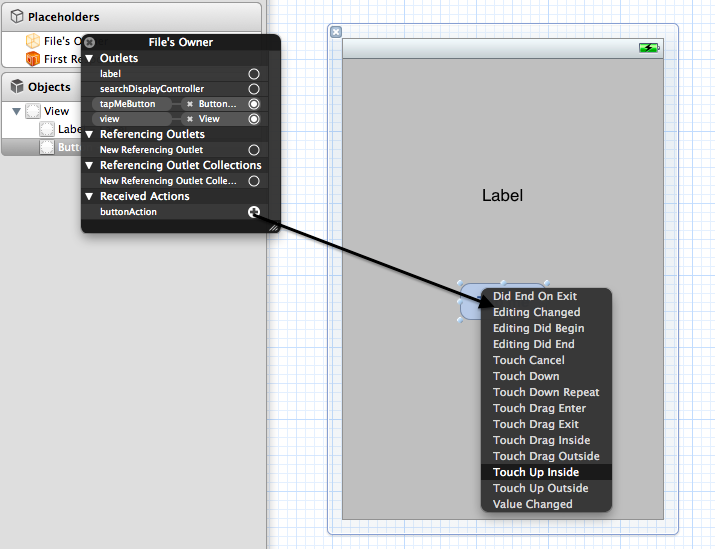Click the Placeholders header text
This screenshot has height=549, width=715.
tap(64, 17)
